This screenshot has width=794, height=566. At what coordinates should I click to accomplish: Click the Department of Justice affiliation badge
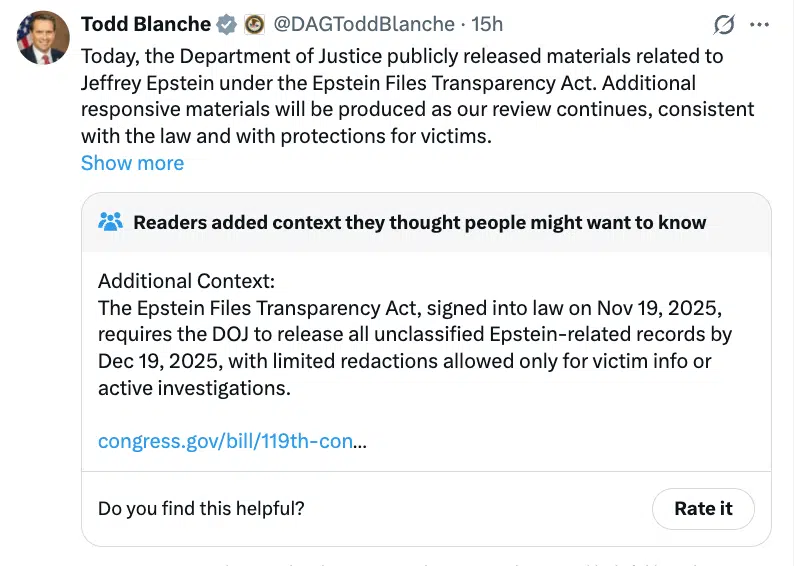point(254,23)
